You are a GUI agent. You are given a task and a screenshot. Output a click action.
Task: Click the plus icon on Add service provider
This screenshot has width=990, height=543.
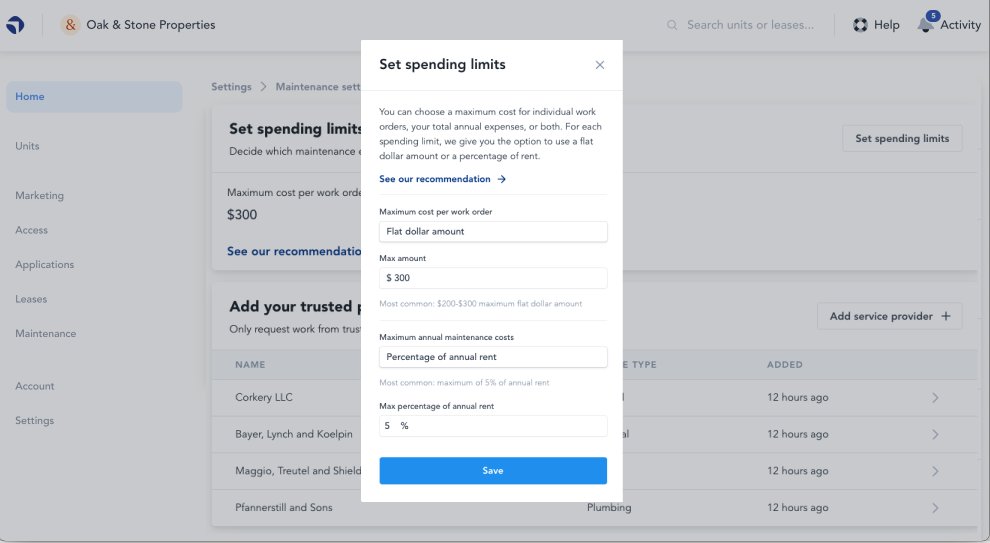tap(946, 316)
